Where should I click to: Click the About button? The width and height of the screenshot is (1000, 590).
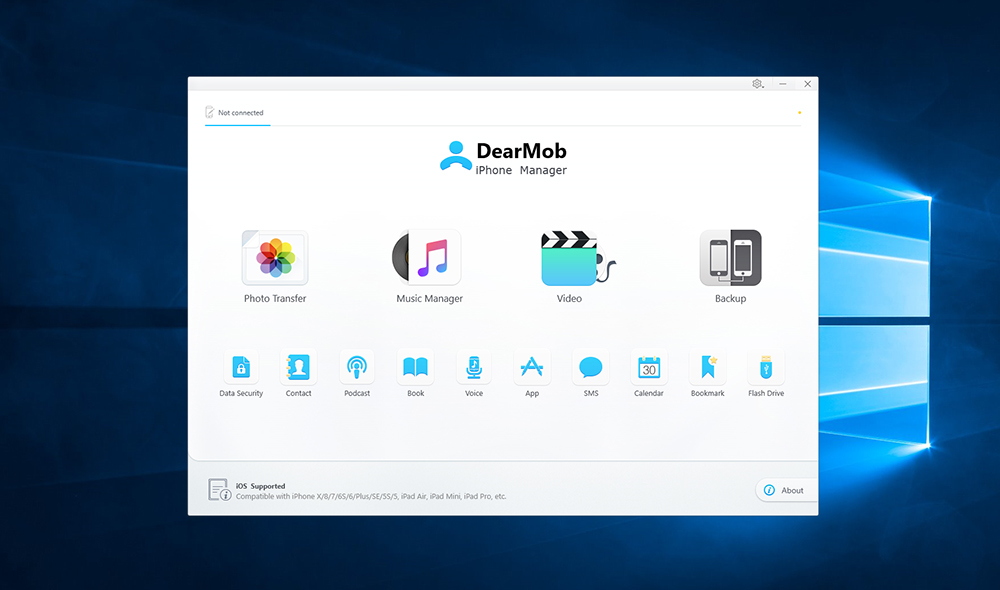tap(786, 490)
